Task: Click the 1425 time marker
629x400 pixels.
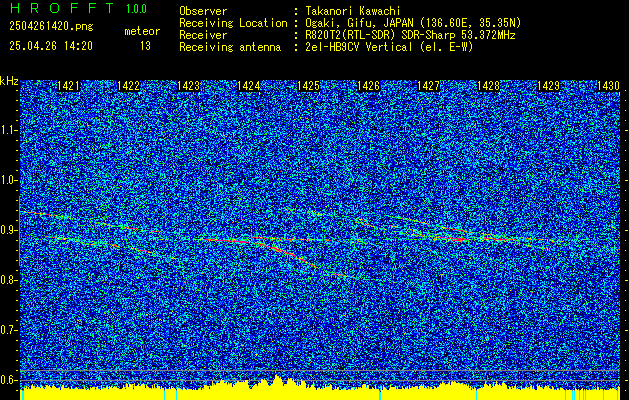Action: click(308, 86)
